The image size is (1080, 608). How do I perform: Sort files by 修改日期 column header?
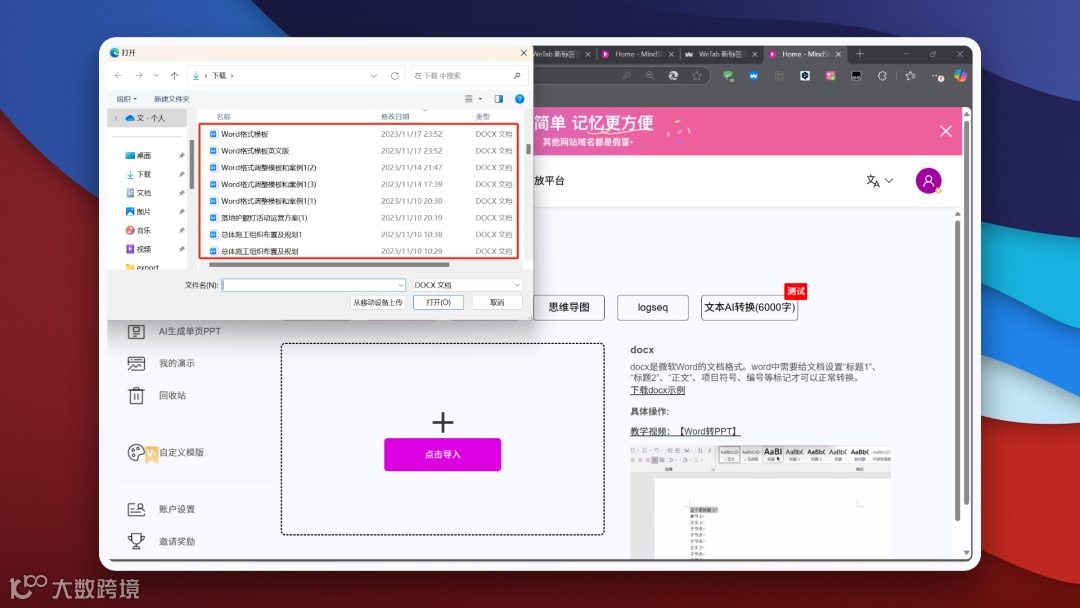pyautogui.click(x=395, y=116)
